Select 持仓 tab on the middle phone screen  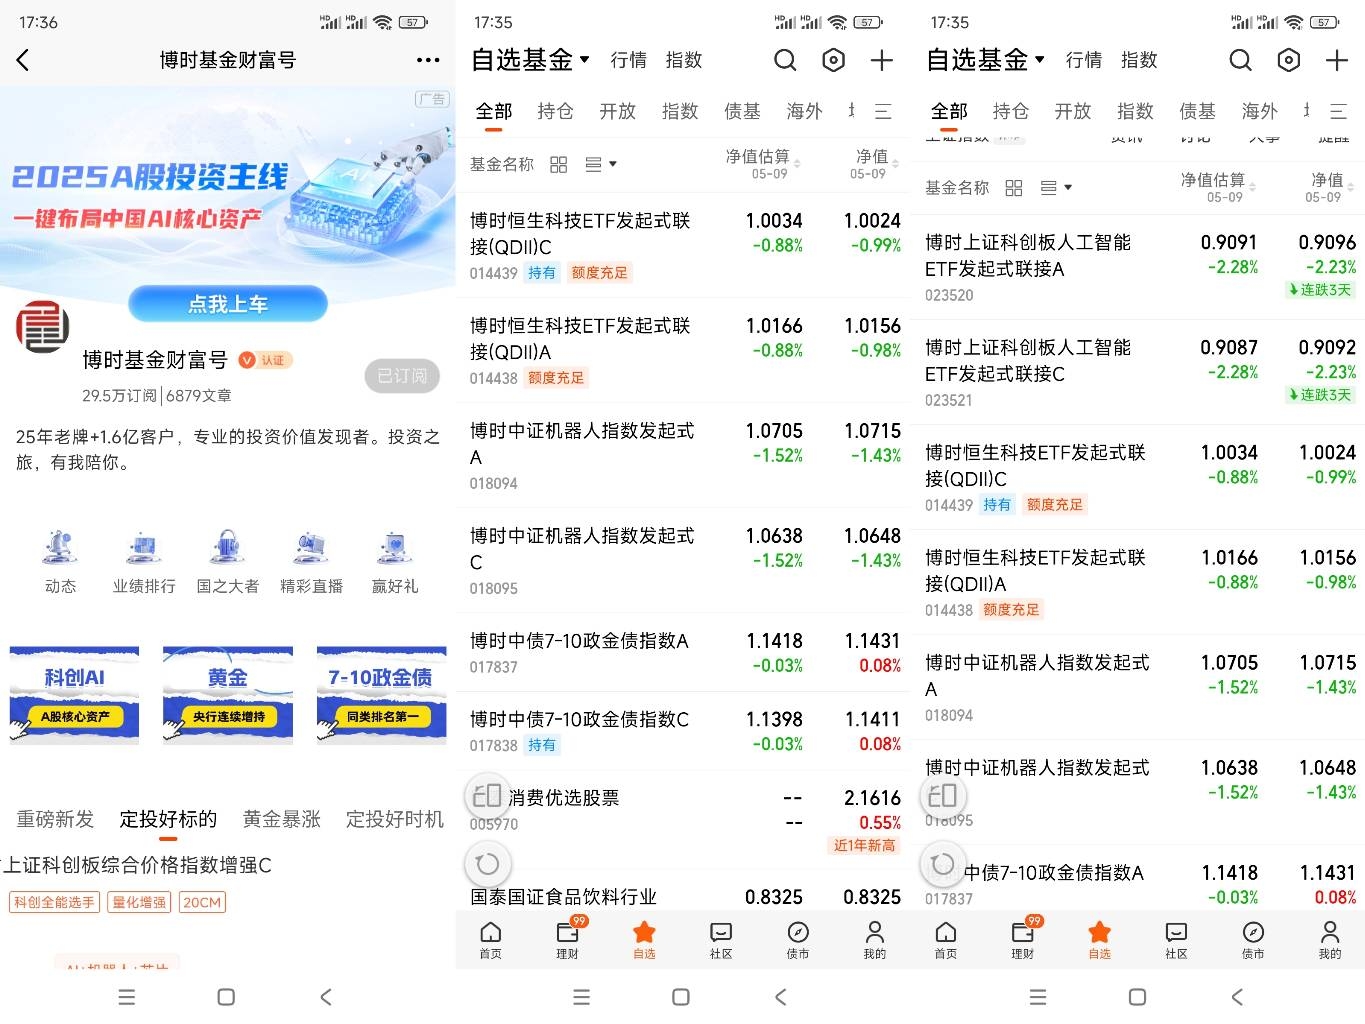click(555, 111)
